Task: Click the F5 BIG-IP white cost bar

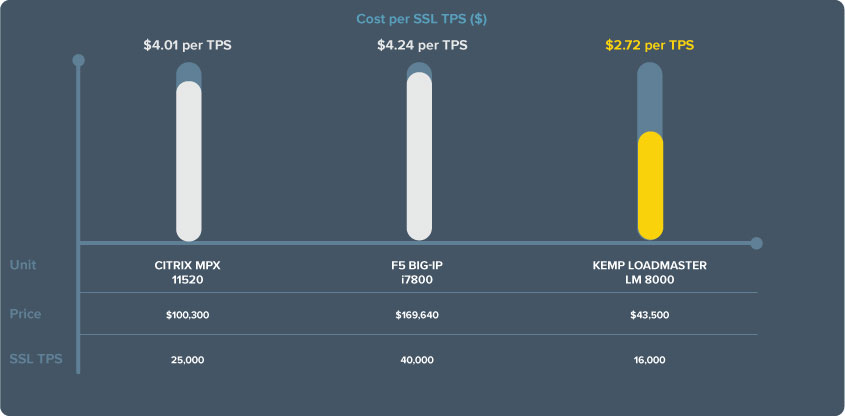Action: pos(419,155)
